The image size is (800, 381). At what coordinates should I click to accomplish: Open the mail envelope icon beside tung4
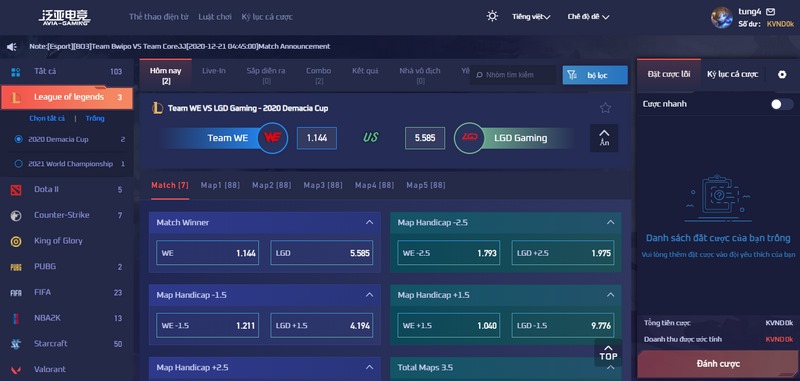point(770,11)
